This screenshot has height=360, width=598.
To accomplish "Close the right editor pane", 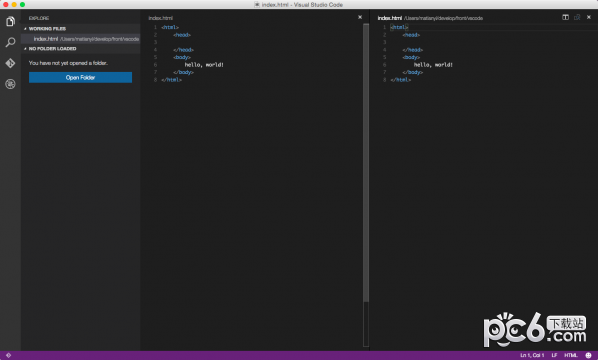I will (x=589, y=17).
